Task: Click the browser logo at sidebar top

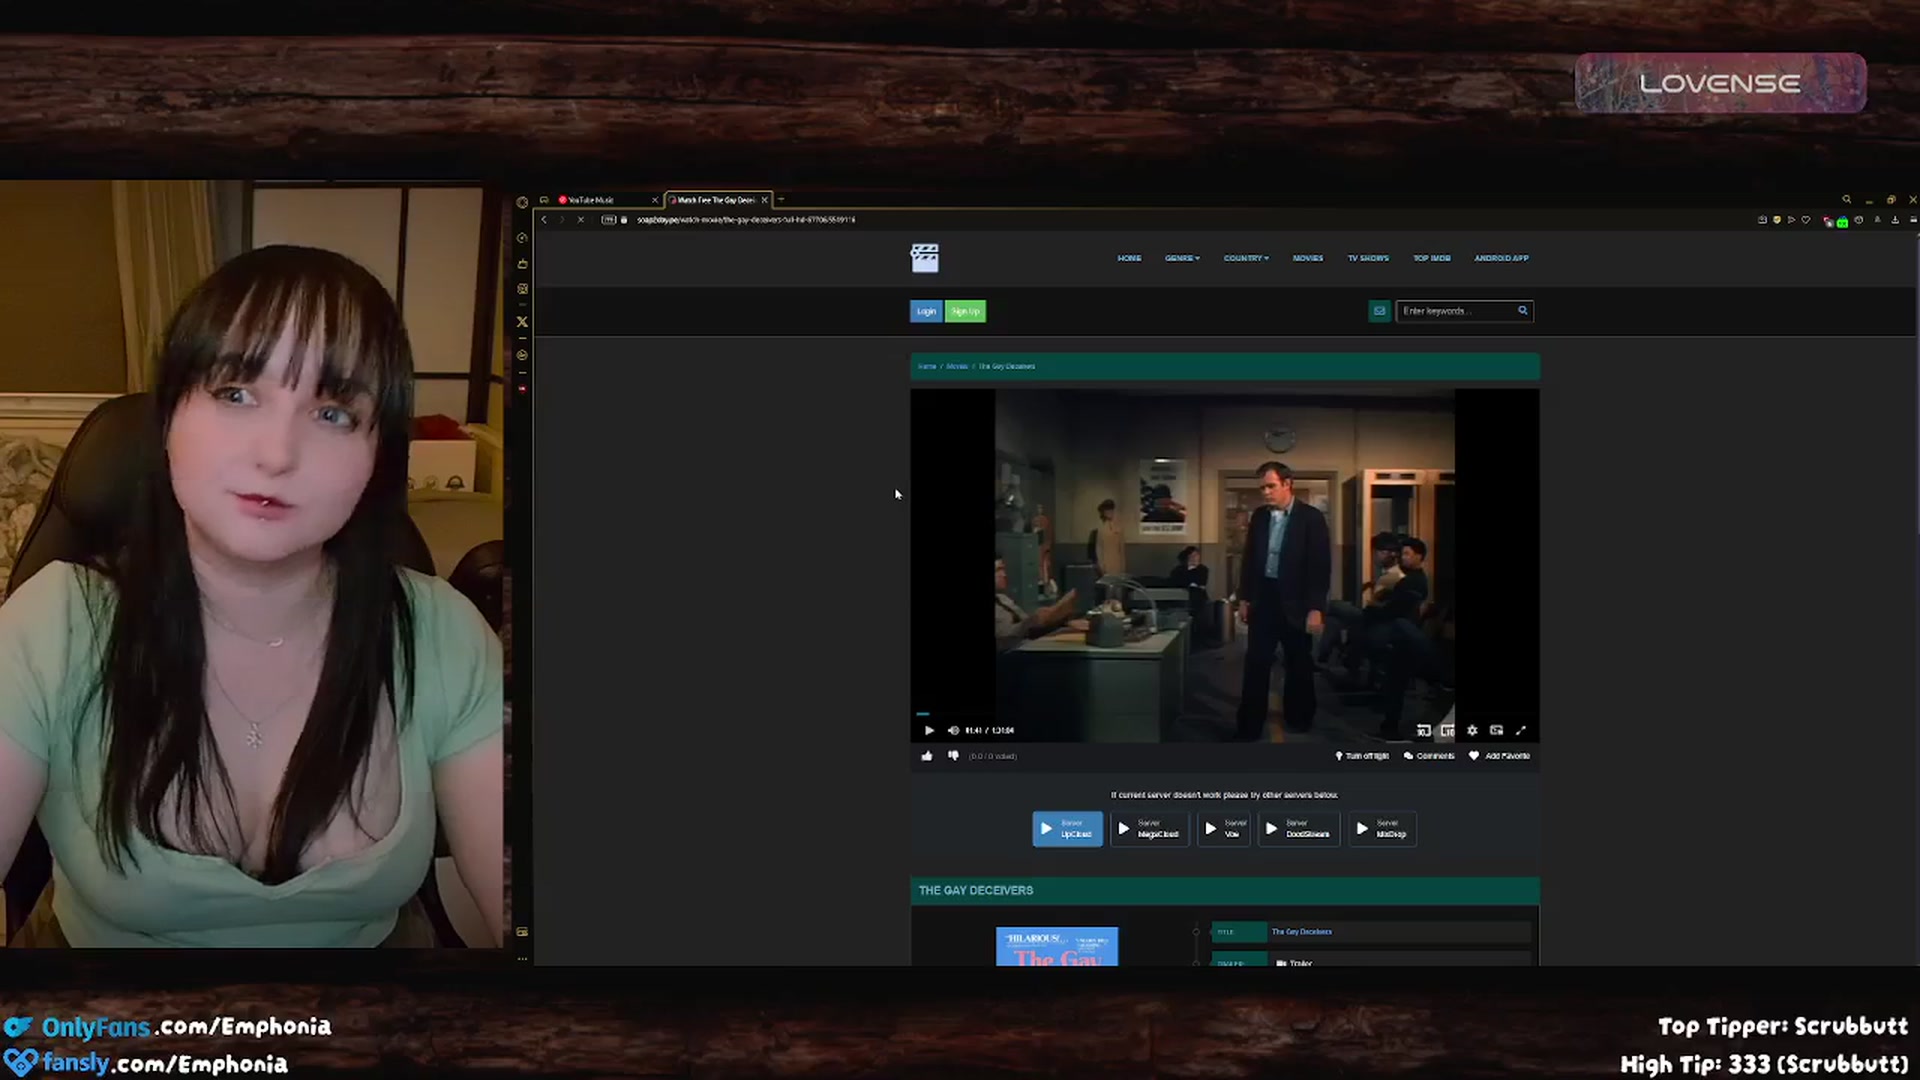Action: [522, 202]
